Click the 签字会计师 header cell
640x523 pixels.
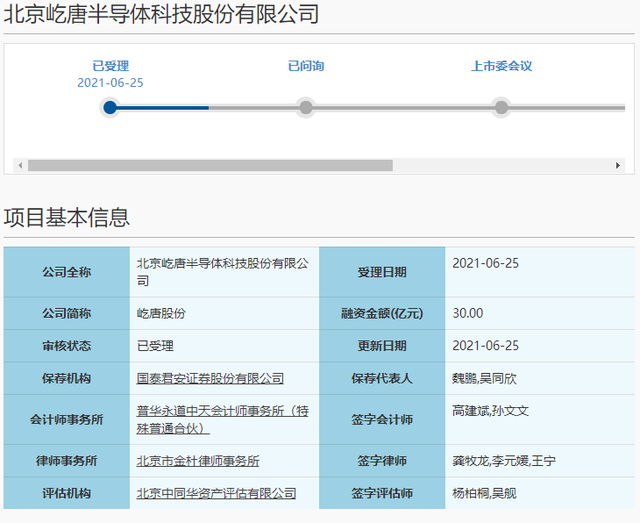[x=382, y=420]
